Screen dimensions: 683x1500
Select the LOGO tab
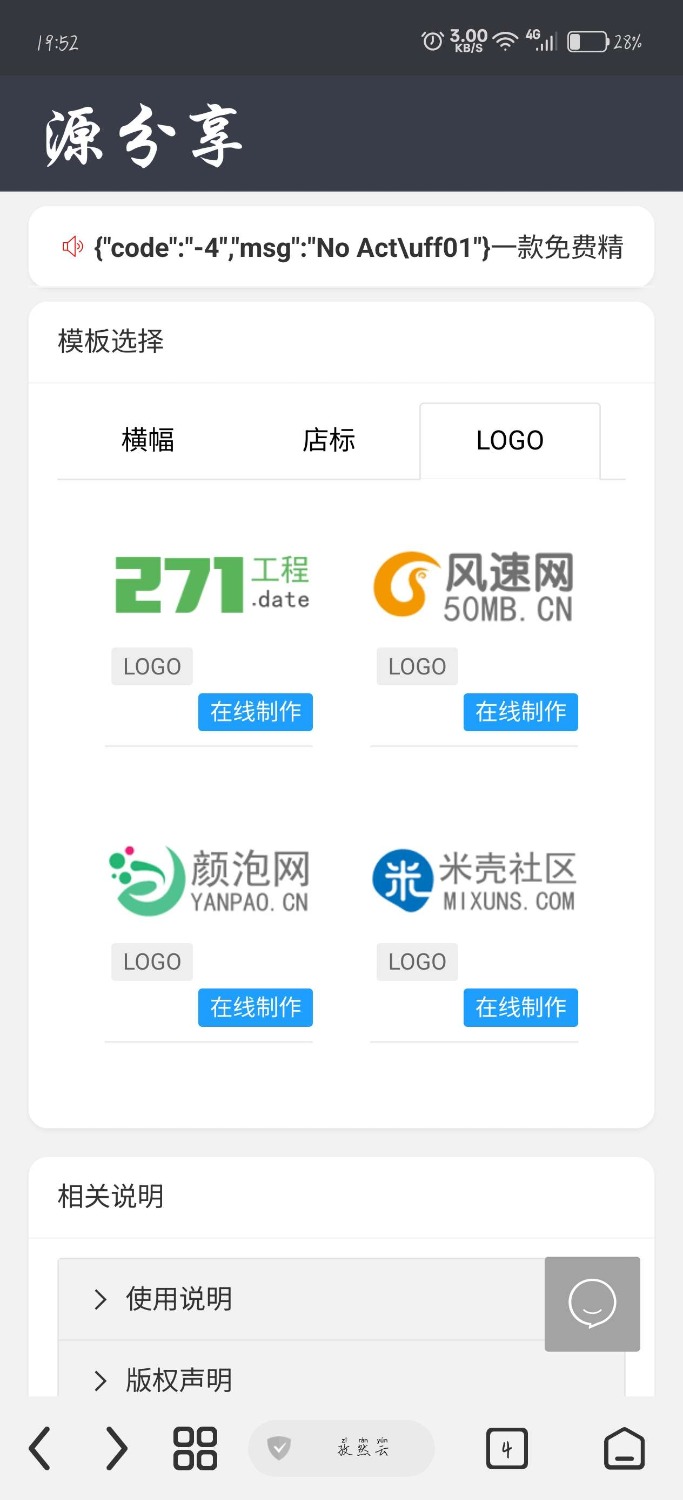pyautogui.click(x=510, y=441)
